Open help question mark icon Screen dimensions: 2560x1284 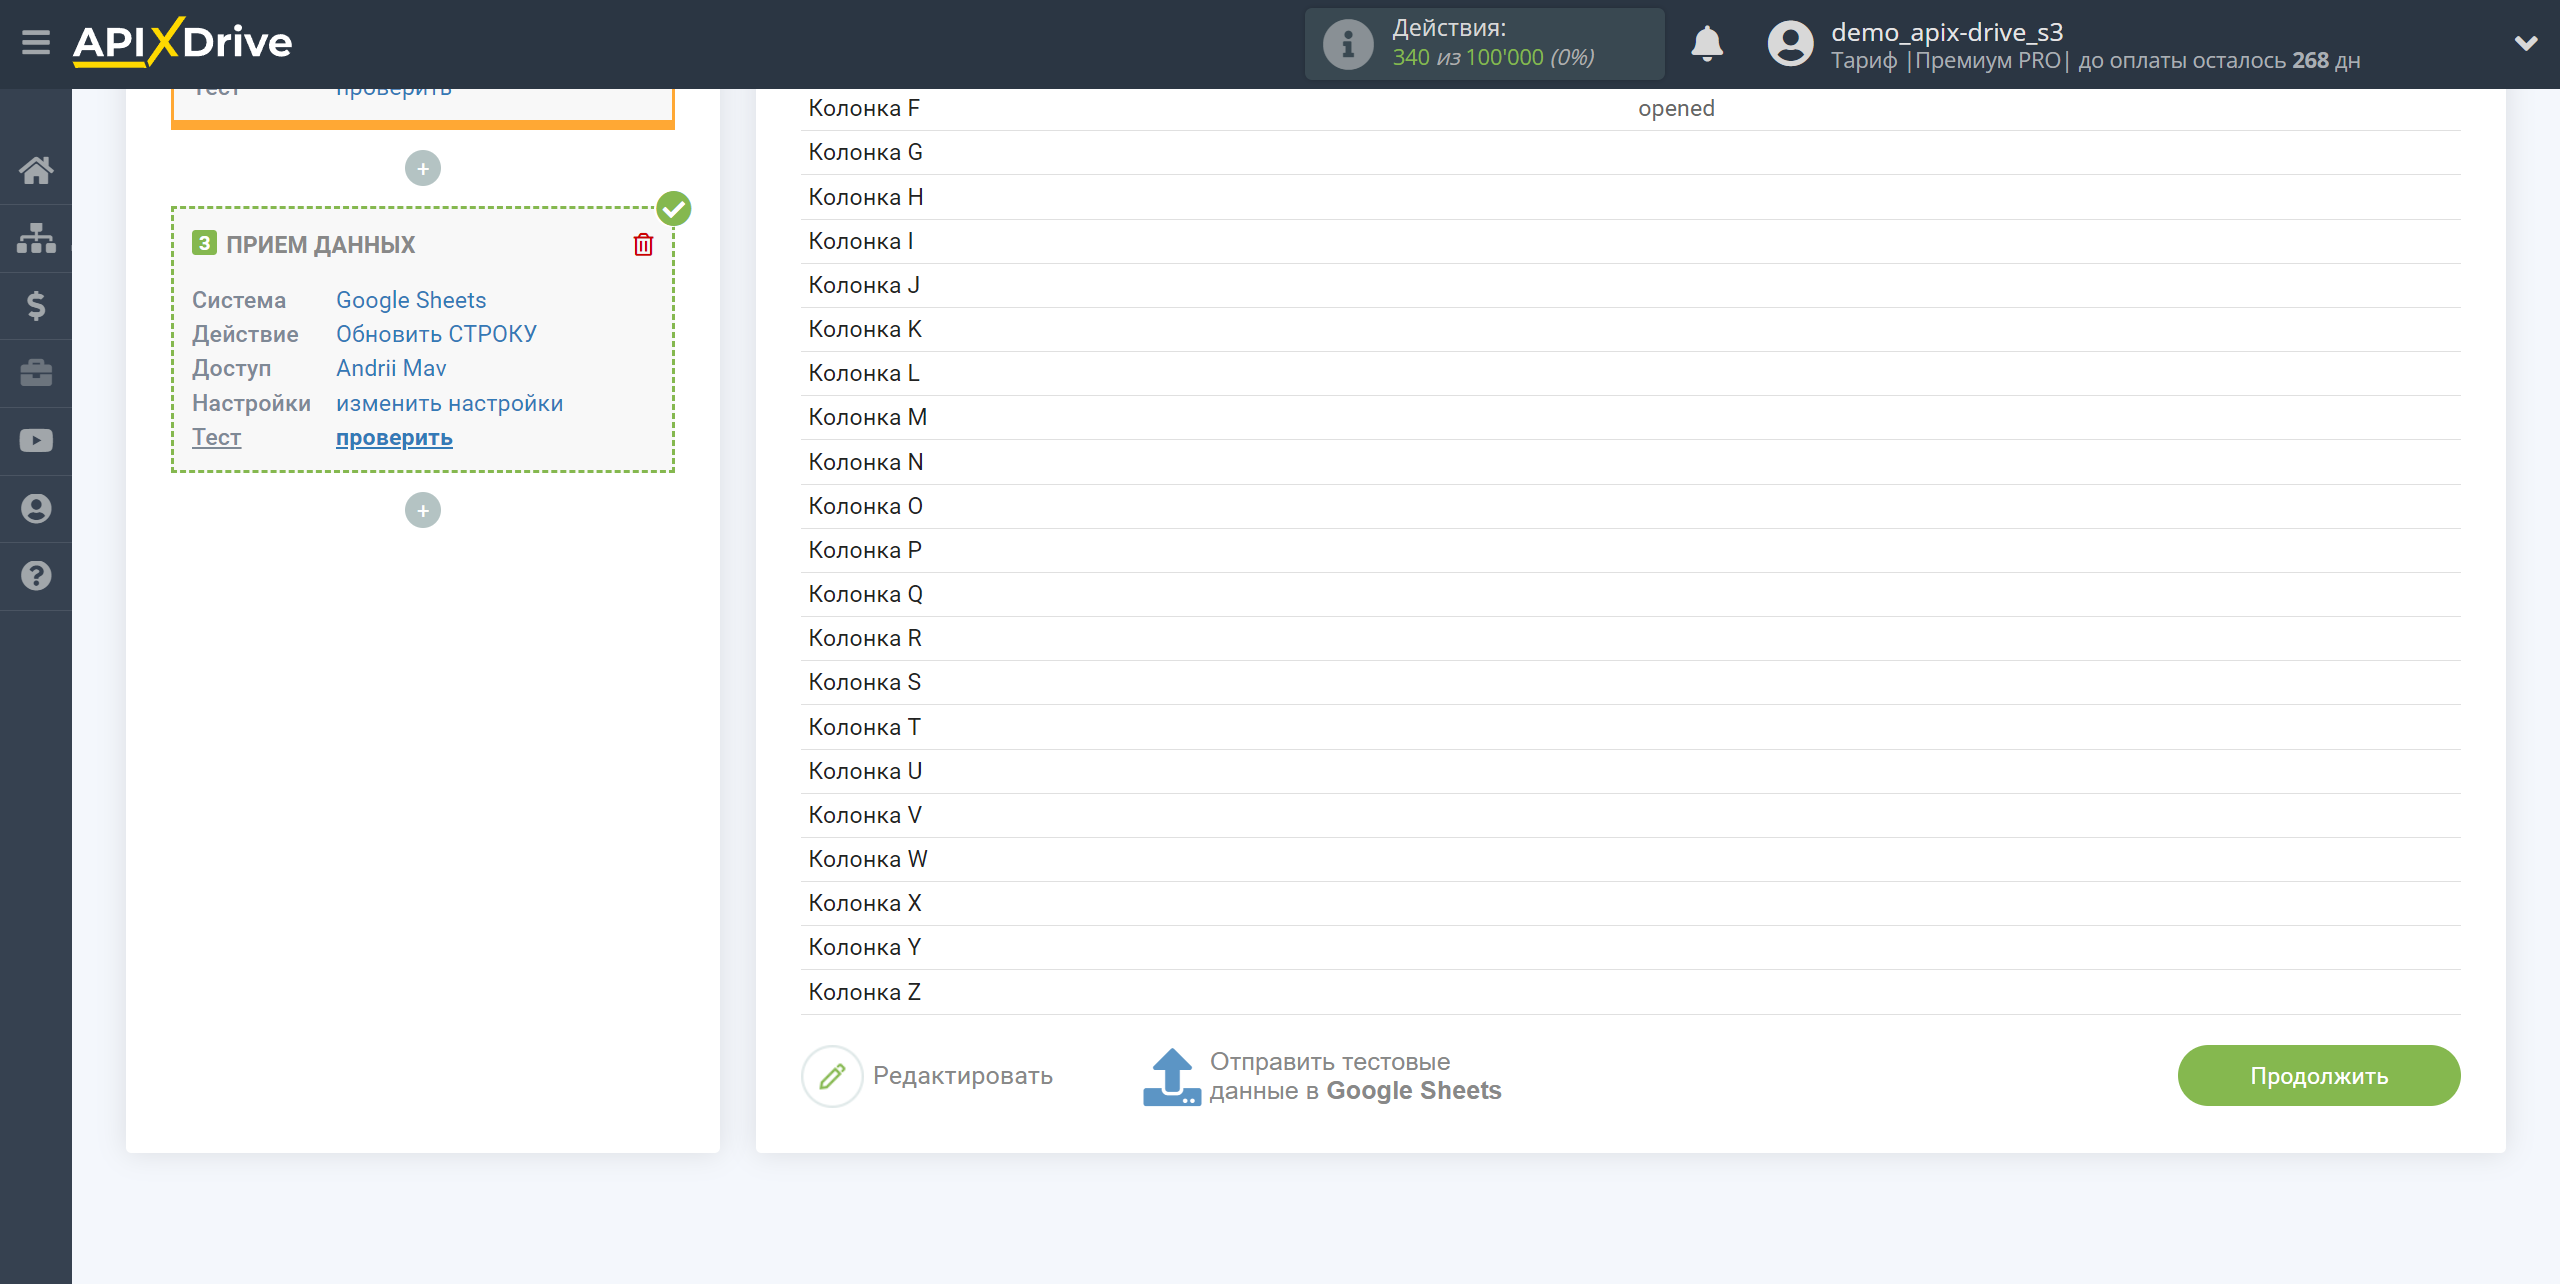click(x=36, y=576)
